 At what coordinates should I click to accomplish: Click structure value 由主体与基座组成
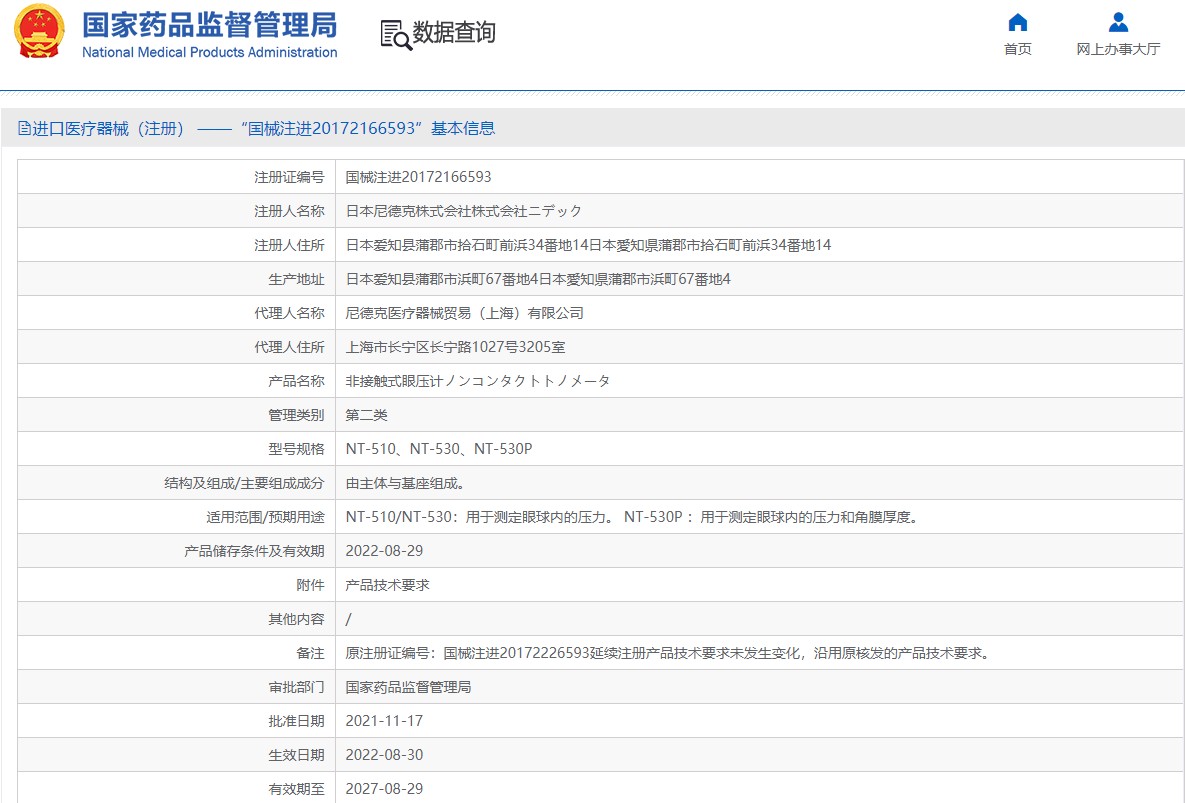405,483
